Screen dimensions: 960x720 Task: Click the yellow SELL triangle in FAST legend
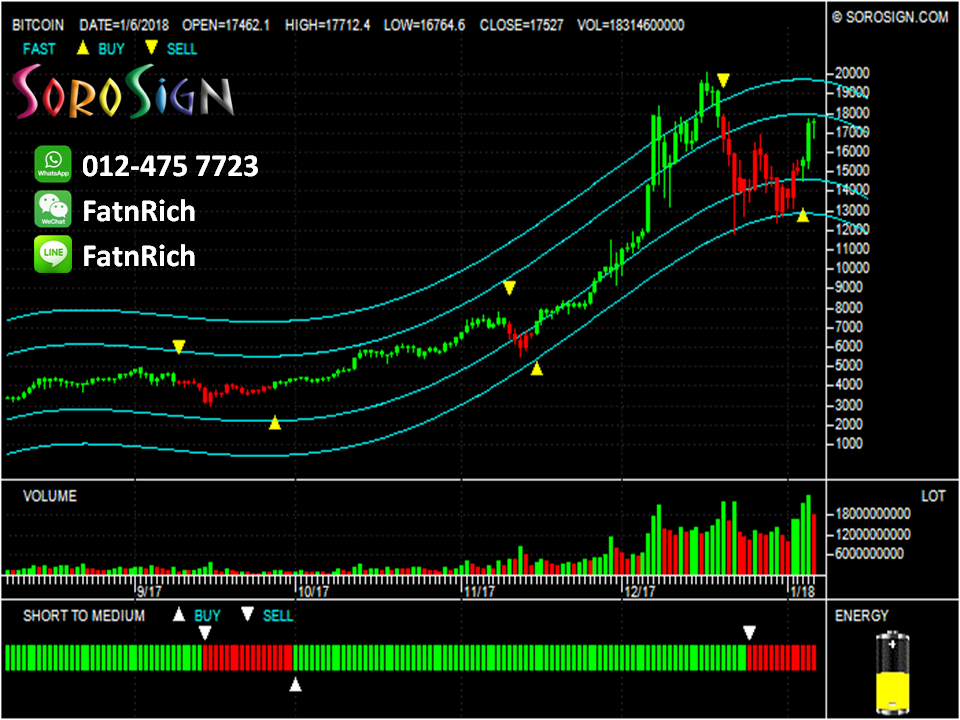pos(151,47)
